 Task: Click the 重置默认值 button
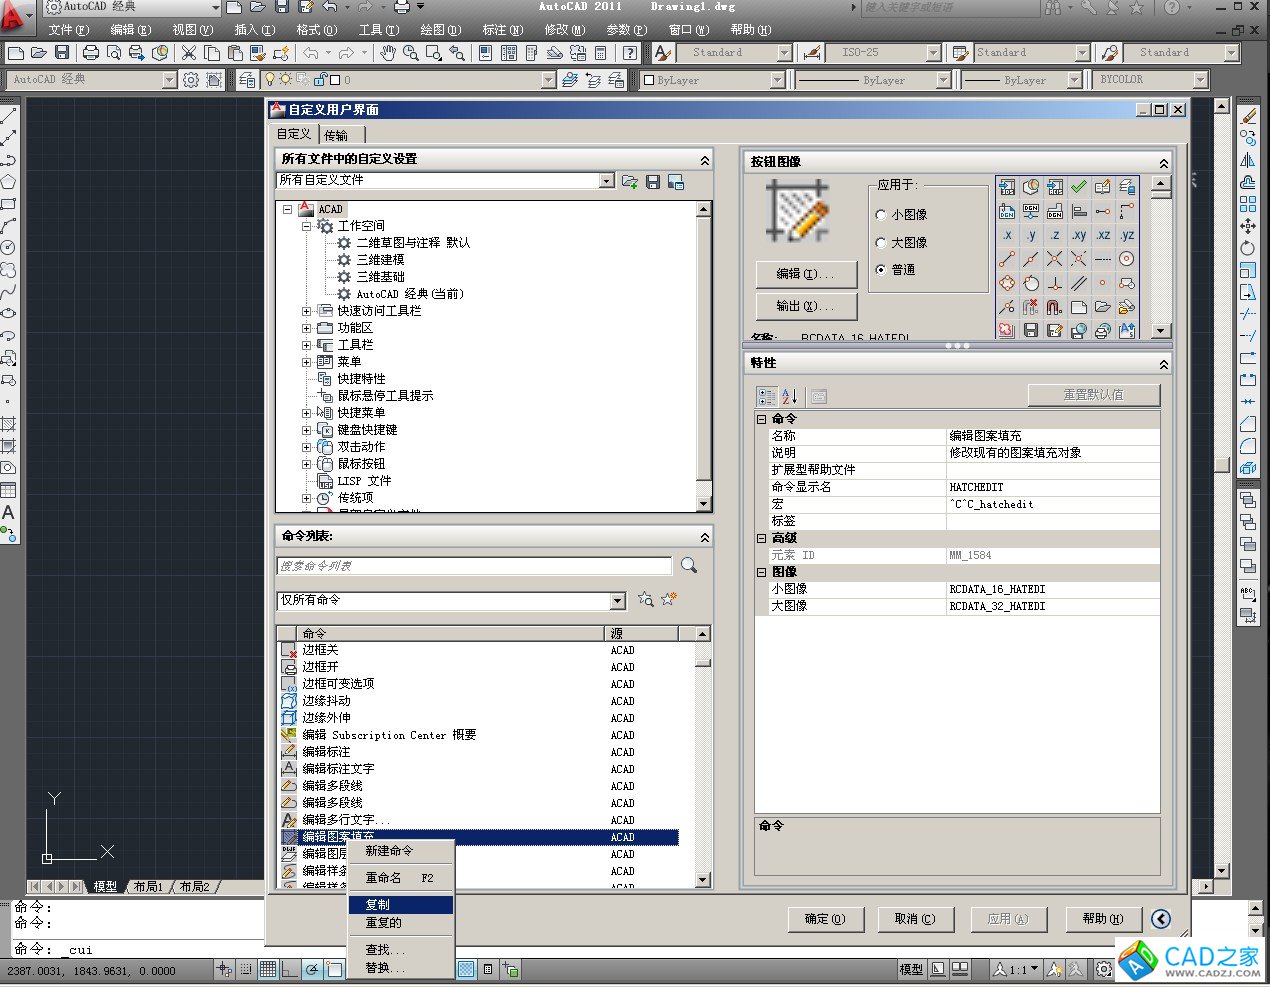(x=1093, y=395)
